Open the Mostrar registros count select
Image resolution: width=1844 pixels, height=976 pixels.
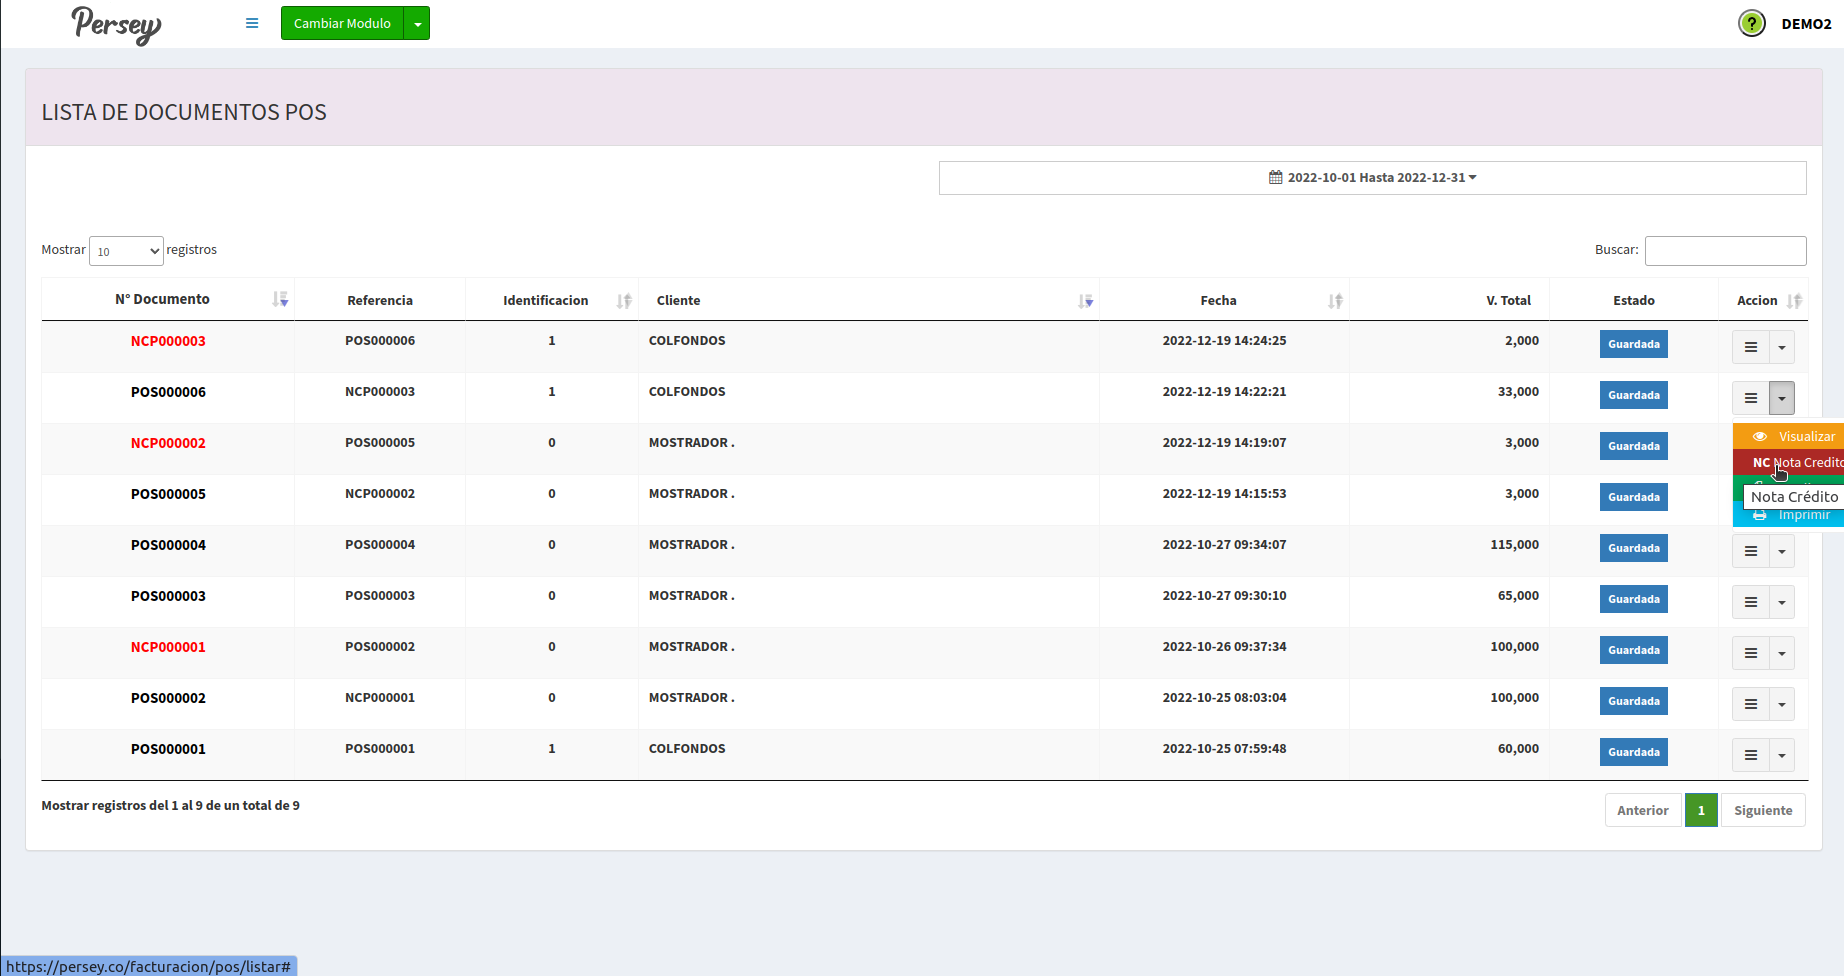tap(126, 251)
